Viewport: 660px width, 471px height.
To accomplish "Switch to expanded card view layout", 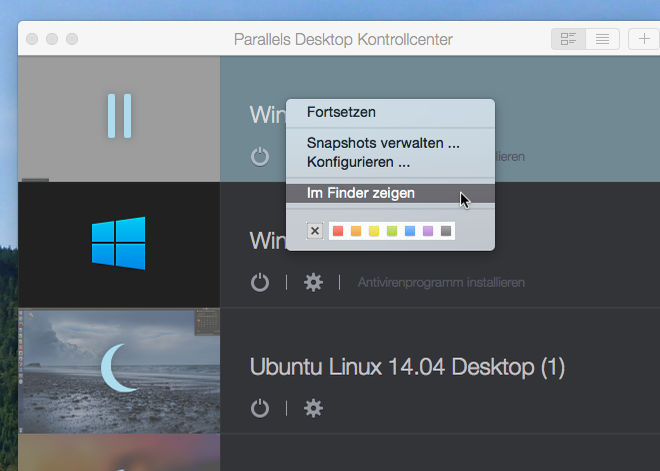I will pyautogui.click(x=568, y=39).
